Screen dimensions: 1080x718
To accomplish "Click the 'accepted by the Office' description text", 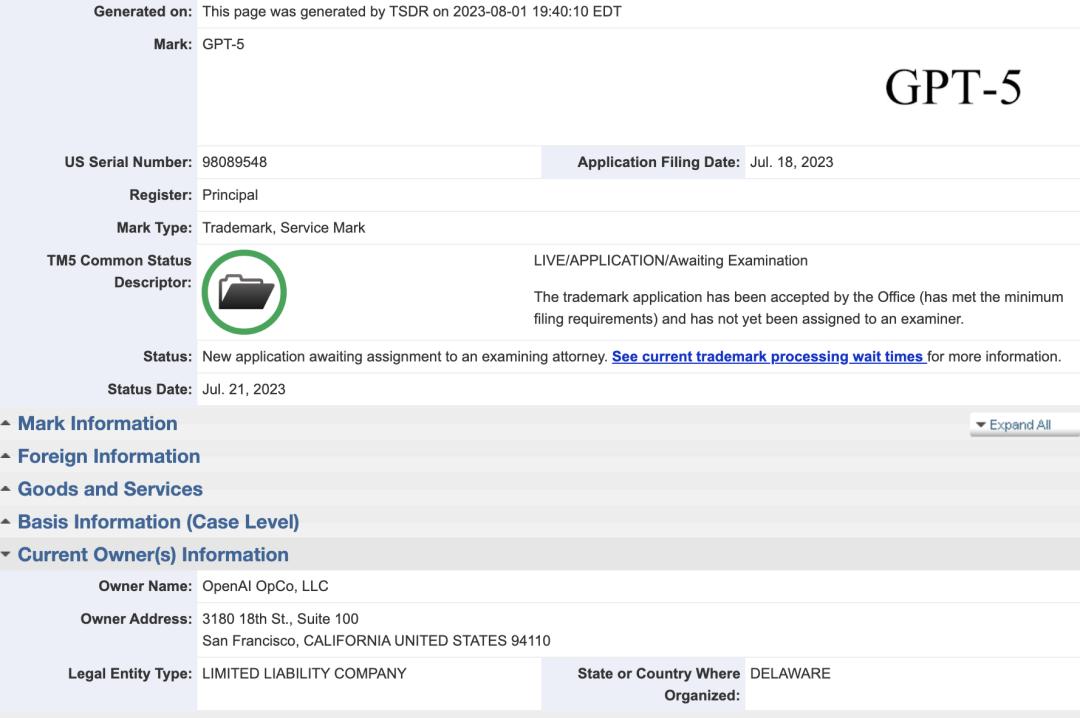I will point(798,308).
